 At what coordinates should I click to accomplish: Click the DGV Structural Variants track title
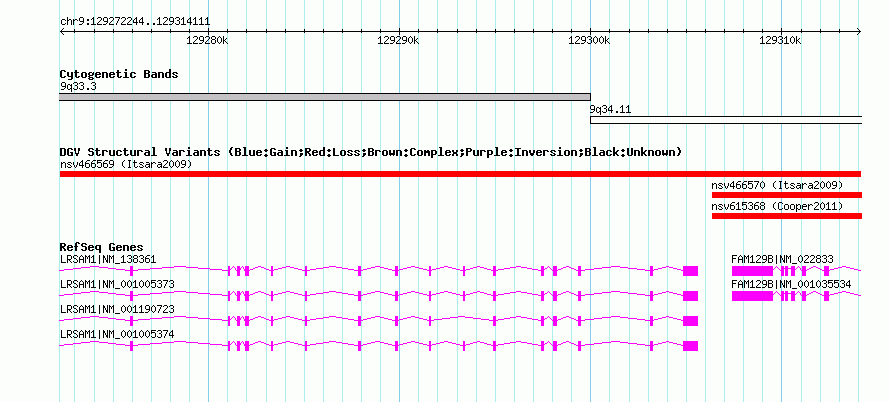pyautogui.click(x=371, y=152)
